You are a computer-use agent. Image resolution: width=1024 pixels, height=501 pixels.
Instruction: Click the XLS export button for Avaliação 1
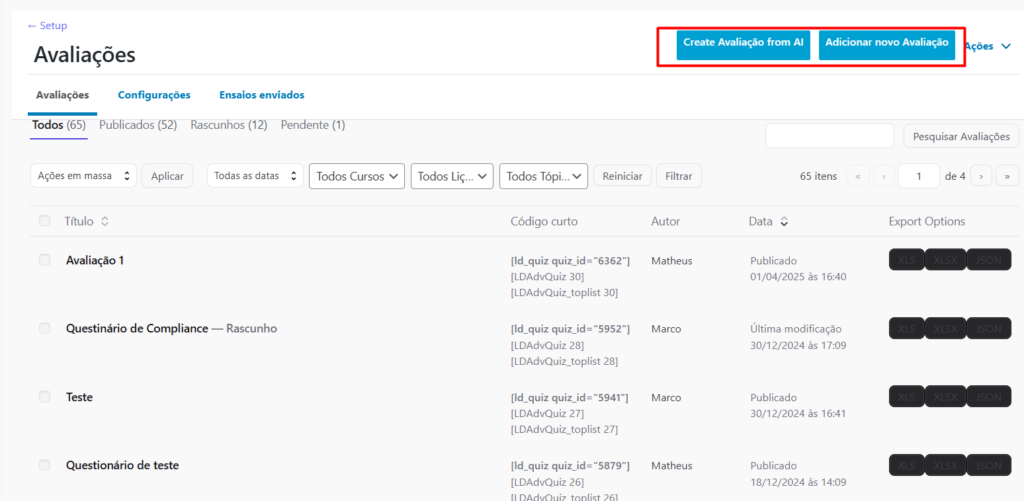coord(906,260)
